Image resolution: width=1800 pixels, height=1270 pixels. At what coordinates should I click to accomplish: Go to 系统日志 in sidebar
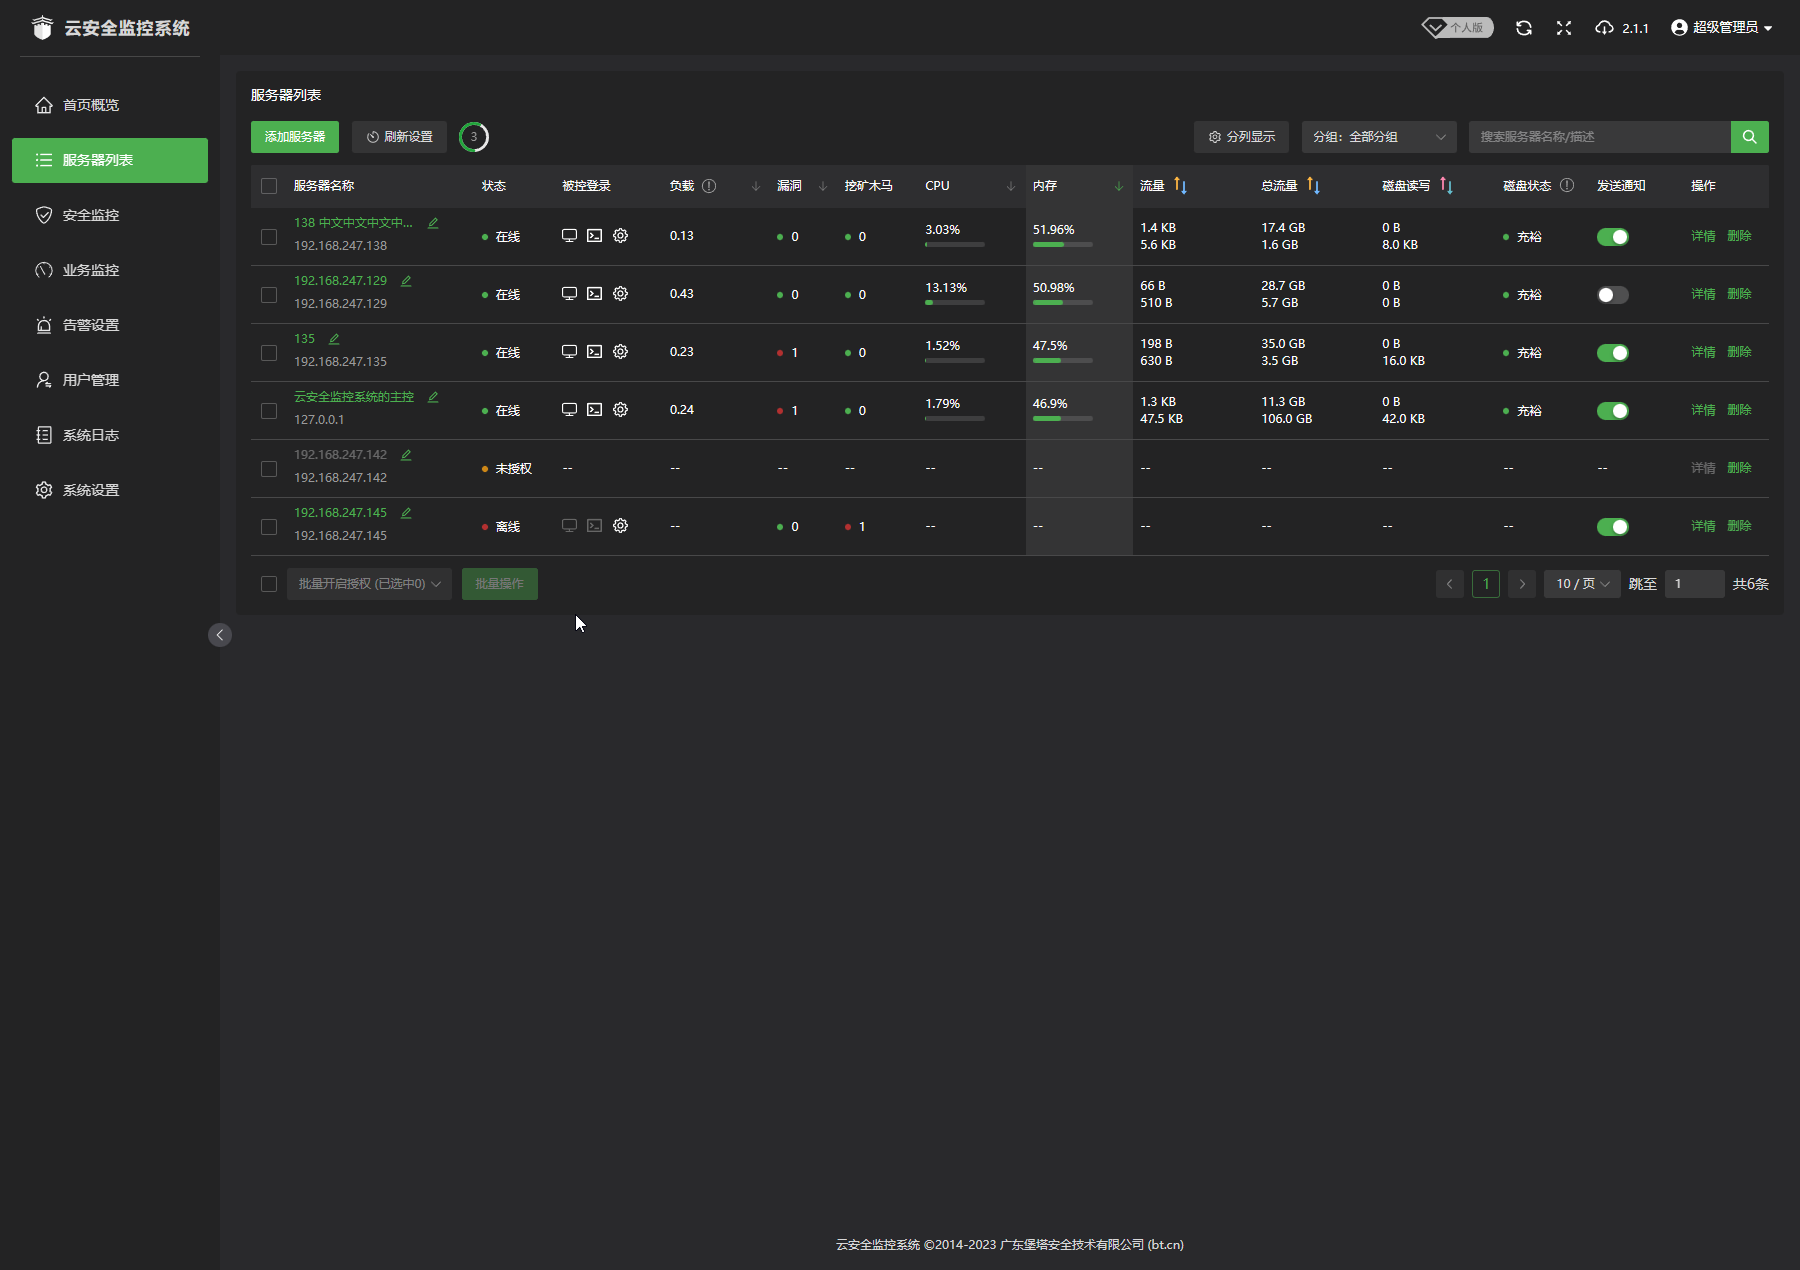coord(91,435)
